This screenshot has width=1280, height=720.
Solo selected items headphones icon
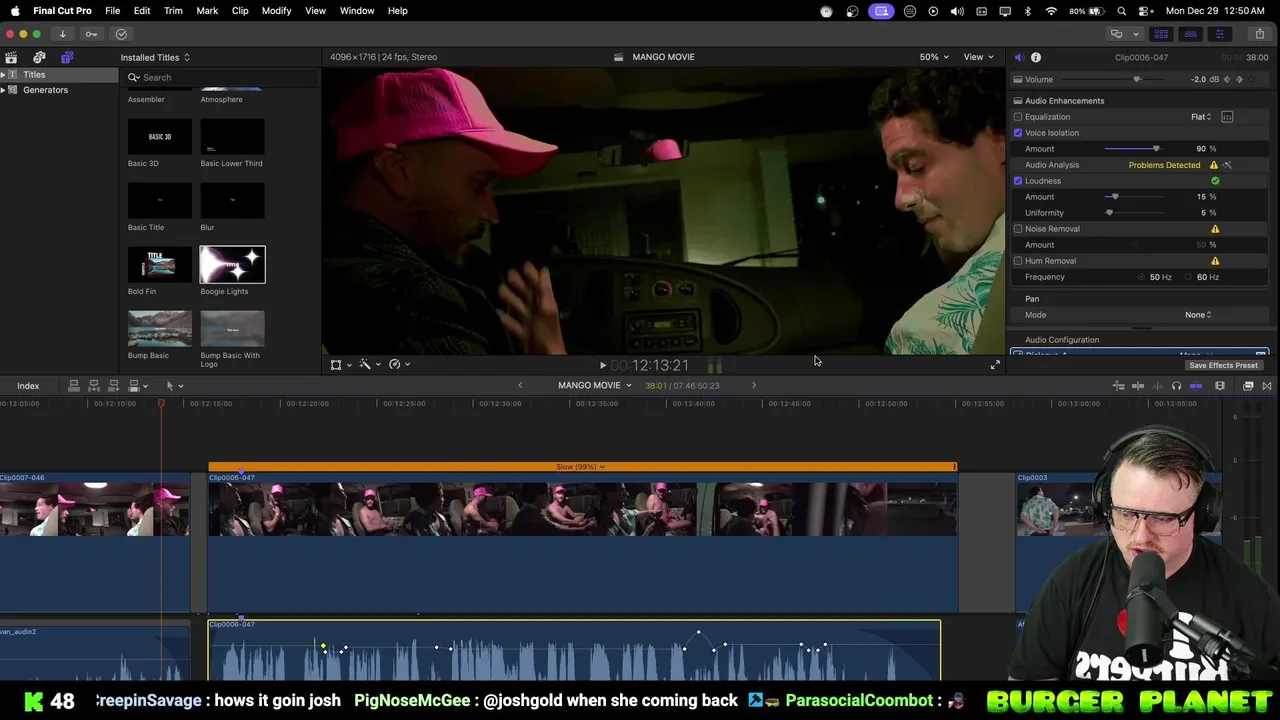(x=1176, y=386)
